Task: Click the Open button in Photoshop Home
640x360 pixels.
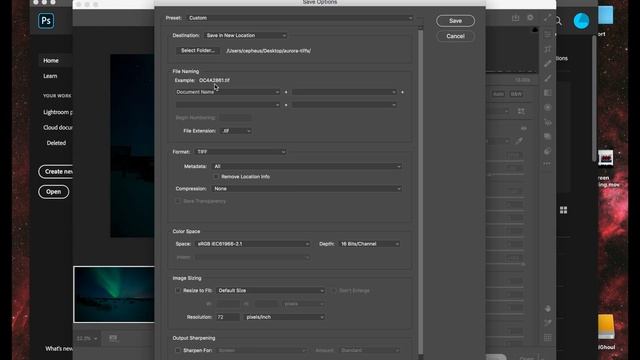Action: click(53, 192)
